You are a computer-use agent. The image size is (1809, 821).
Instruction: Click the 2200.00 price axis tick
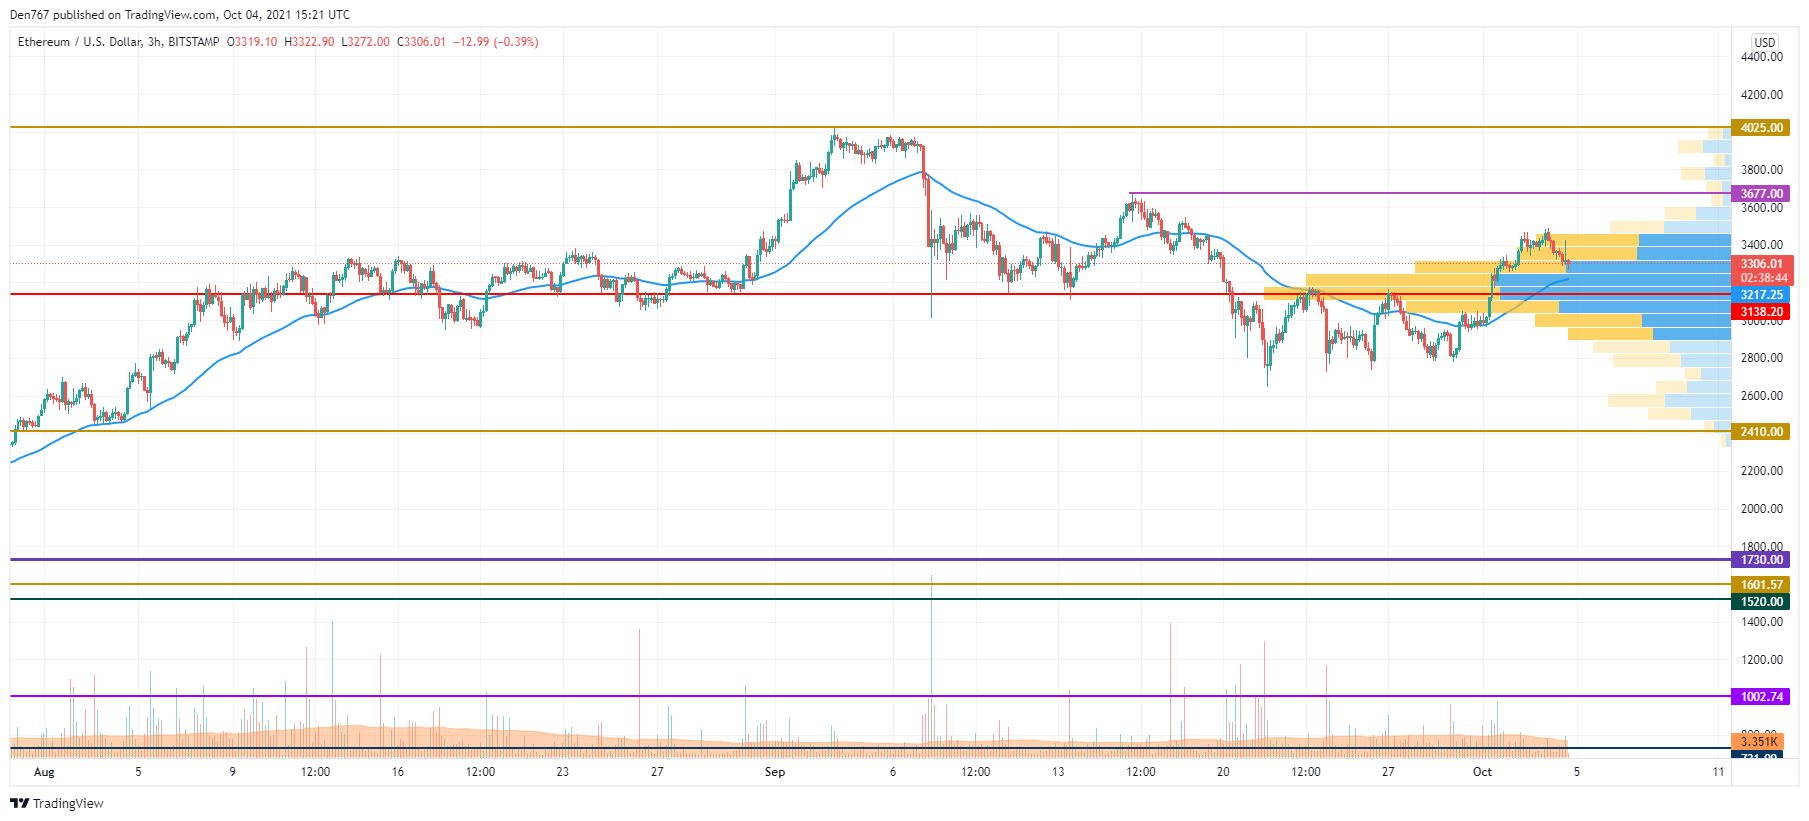pyautogui.click(x=1761, y=471)
